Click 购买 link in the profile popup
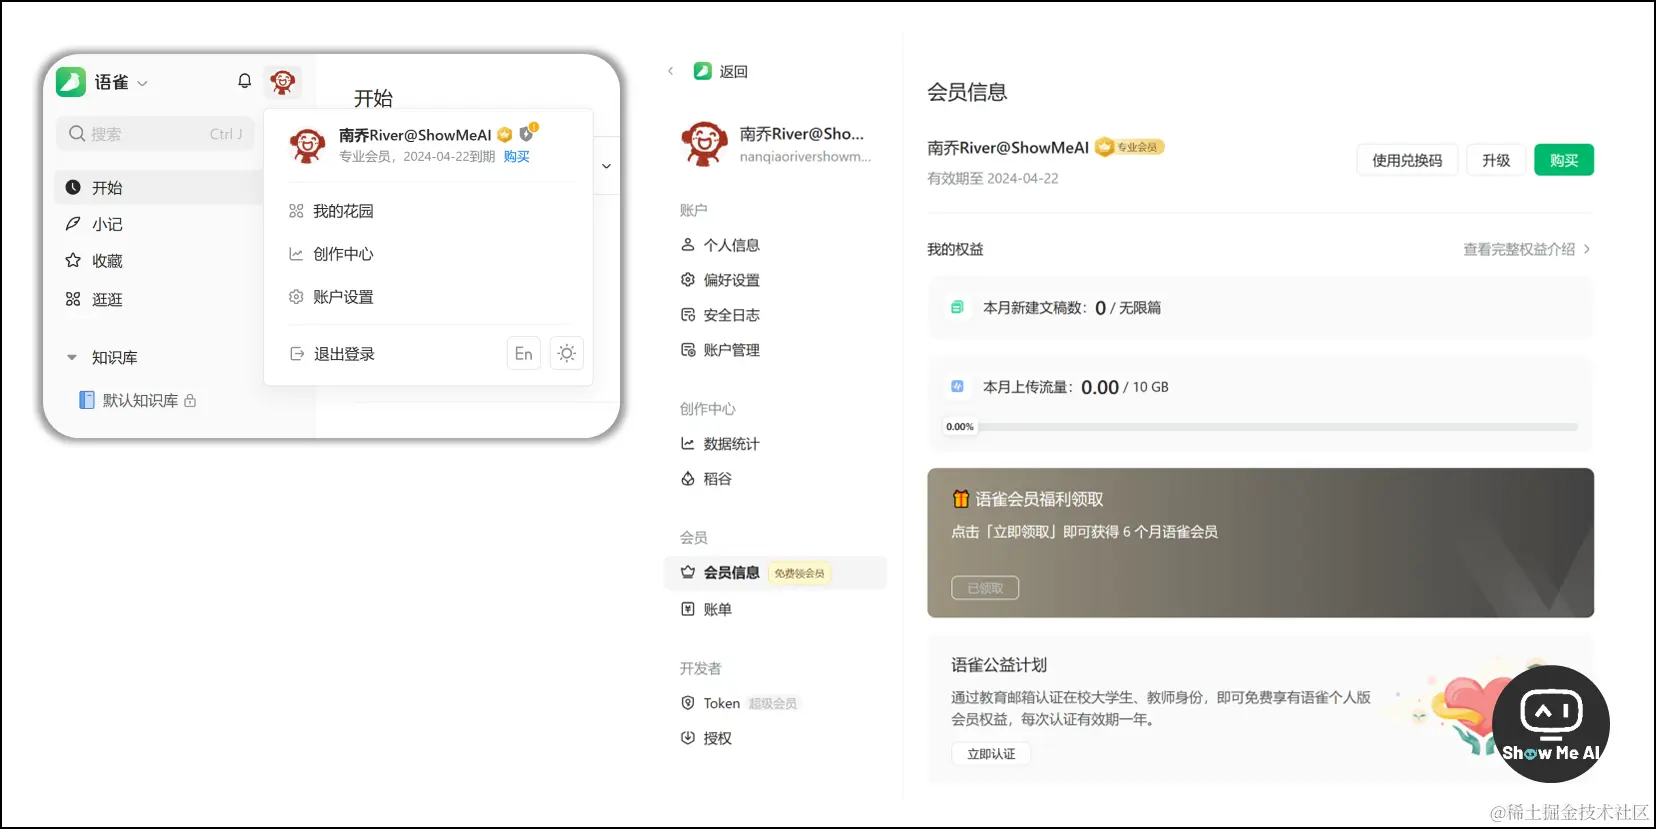This screenshot has height=829, width=1656. 517,157
